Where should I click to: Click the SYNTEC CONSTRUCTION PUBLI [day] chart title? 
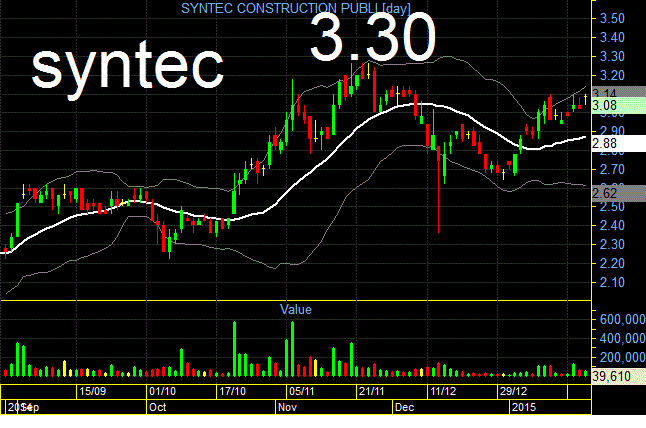click(x=296, y=8)
